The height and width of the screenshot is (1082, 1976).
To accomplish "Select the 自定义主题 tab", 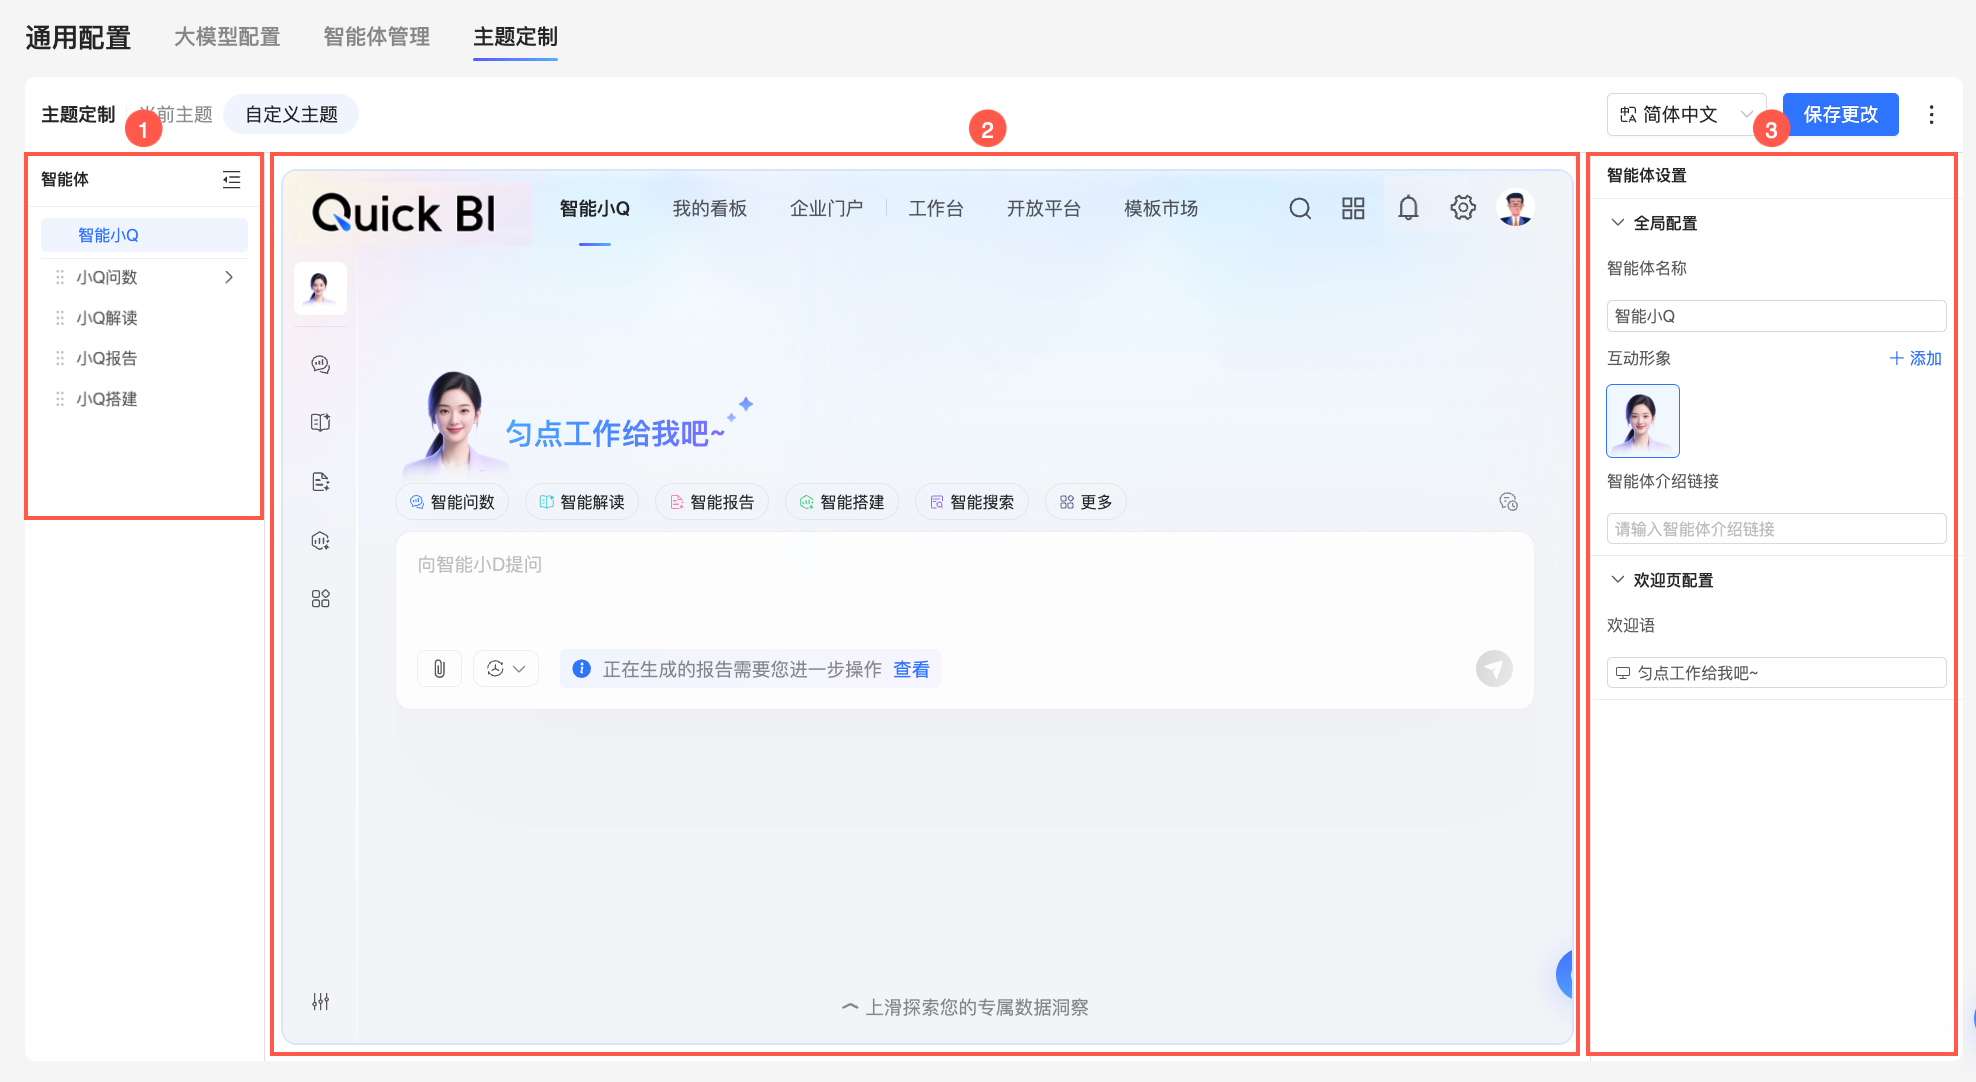I will pos(291,115).
